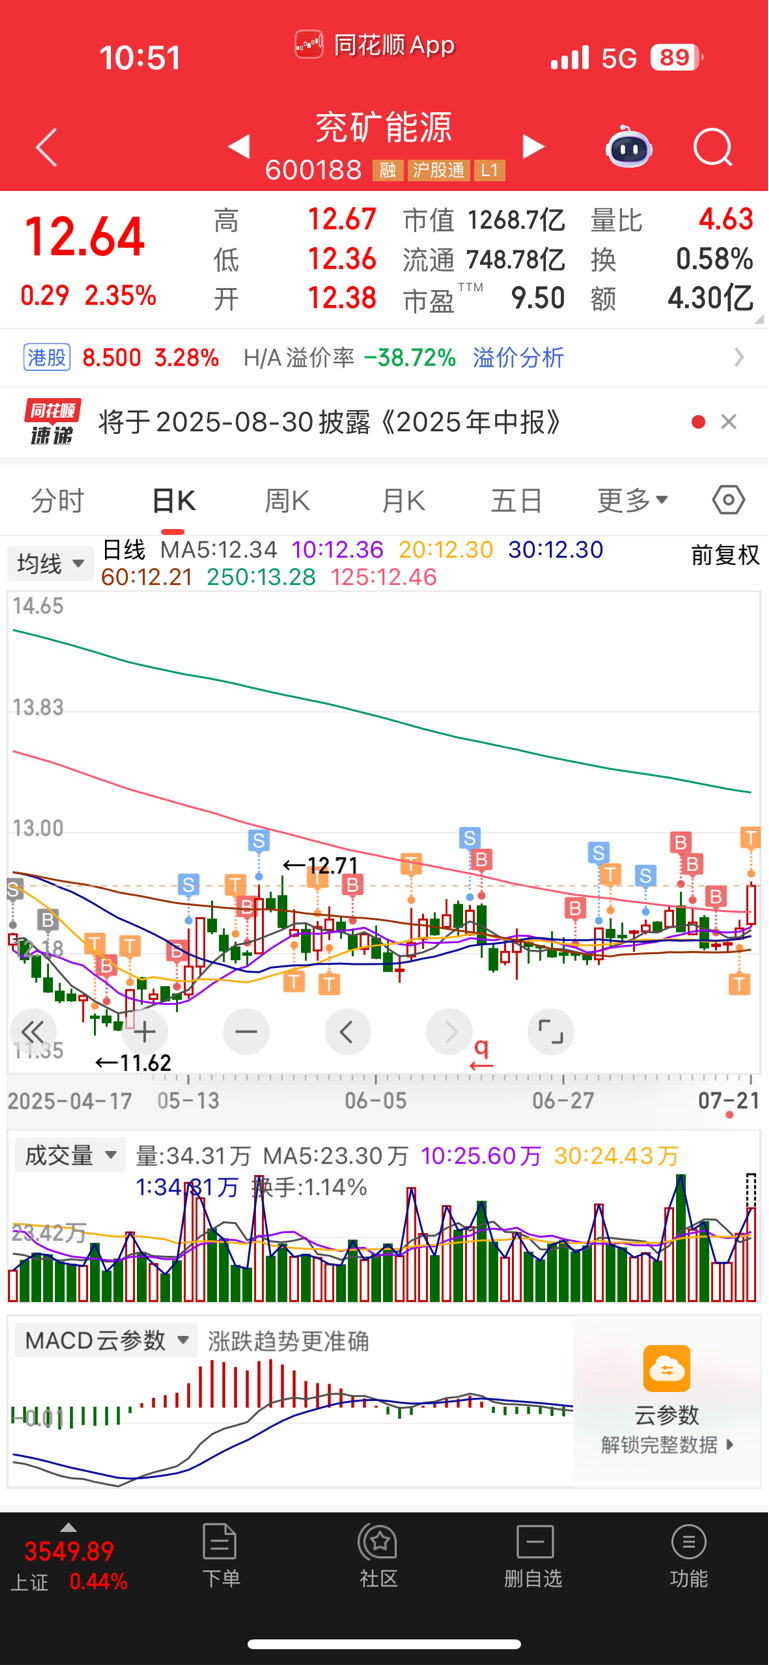Open 解锁完整数据 link
Viewport: 769px width, 1665px height.
[x=667, y=1445]
